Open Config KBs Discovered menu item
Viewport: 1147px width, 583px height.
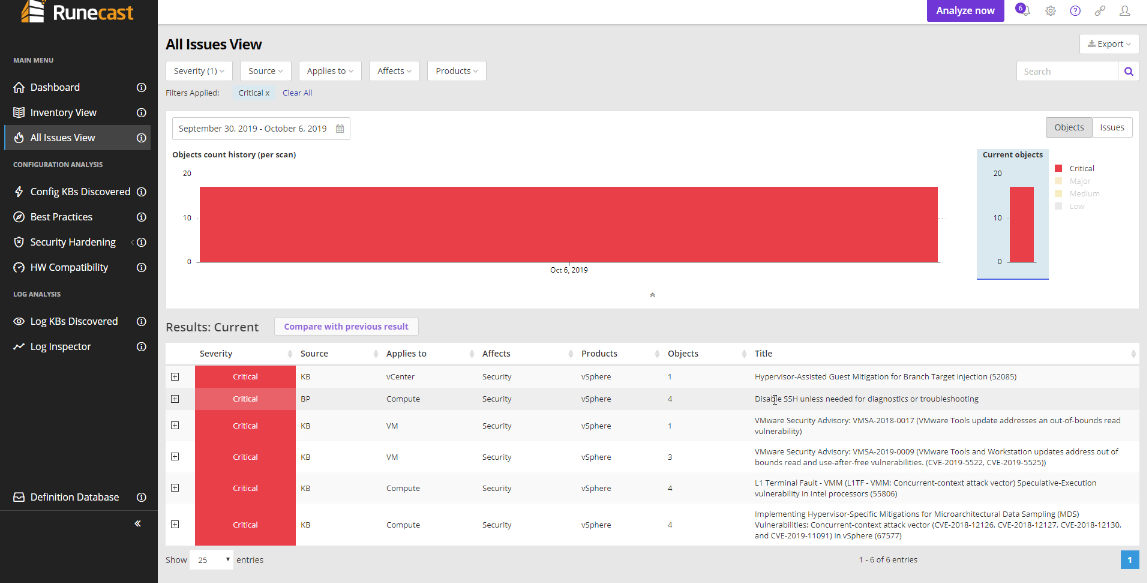[80, 192]
